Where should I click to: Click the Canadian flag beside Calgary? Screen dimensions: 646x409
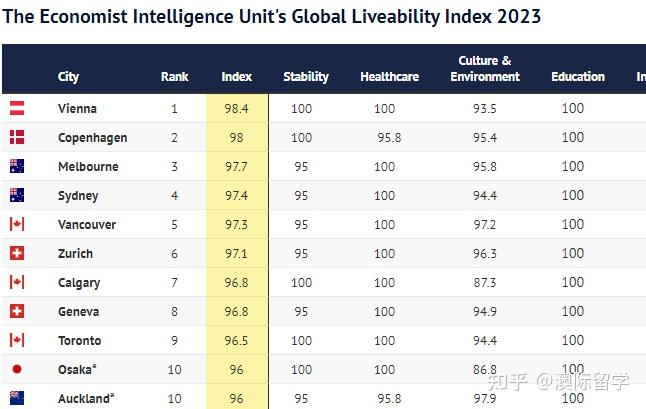coord(17,282)
